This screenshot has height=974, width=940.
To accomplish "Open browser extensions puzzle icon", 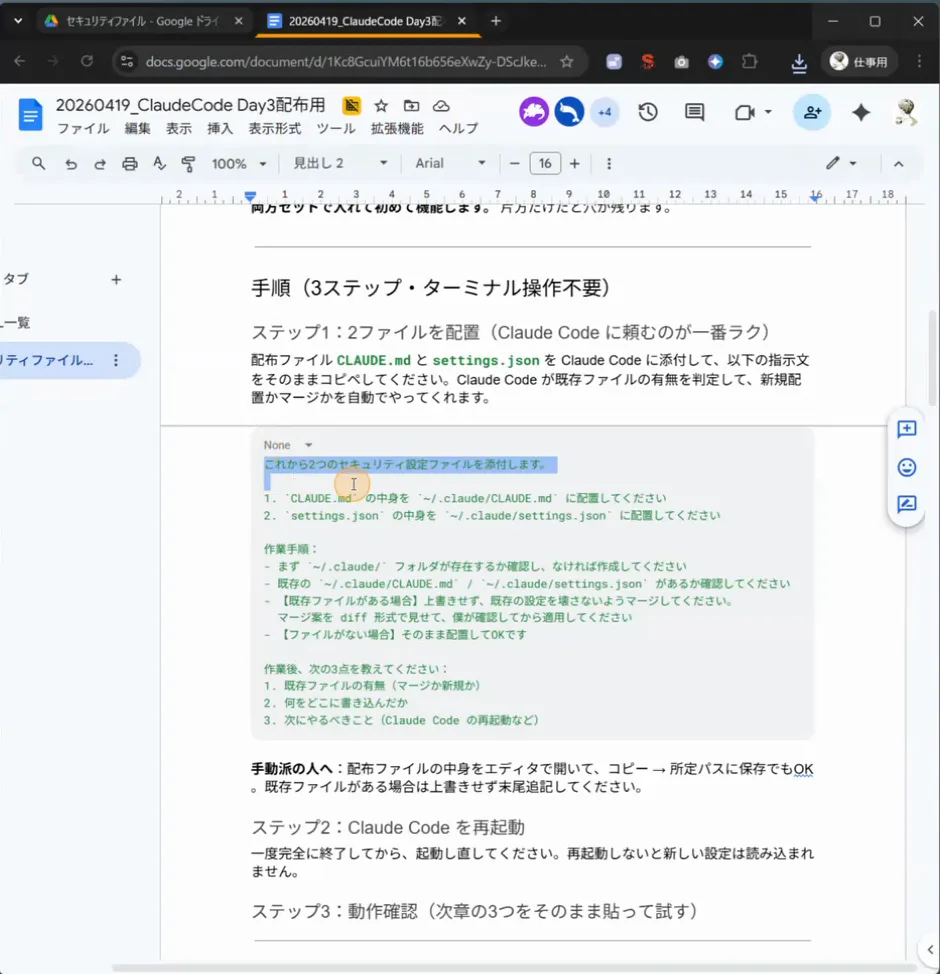I will pos(750,61).
